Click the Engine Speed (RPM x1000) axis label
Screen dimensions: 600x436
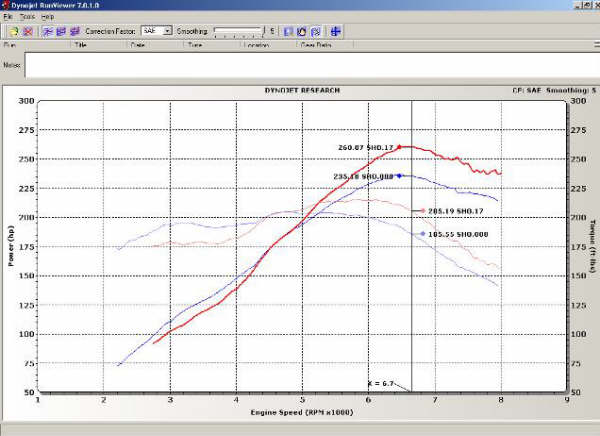pos(302,412)
